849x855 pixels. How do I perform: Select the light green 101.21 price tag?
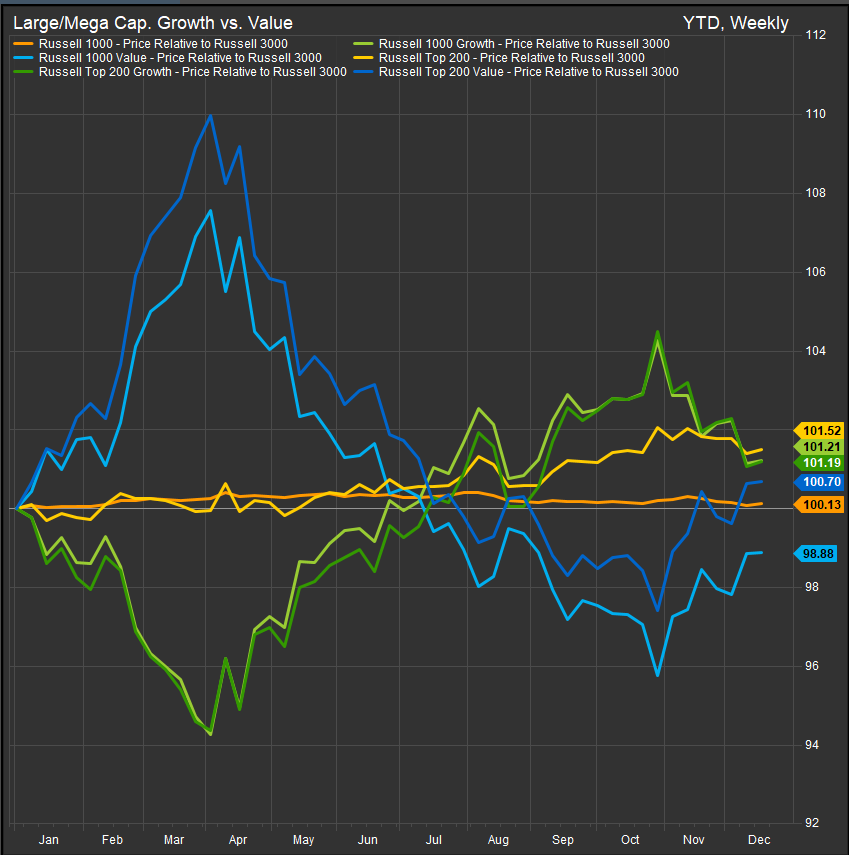[820, 447]
